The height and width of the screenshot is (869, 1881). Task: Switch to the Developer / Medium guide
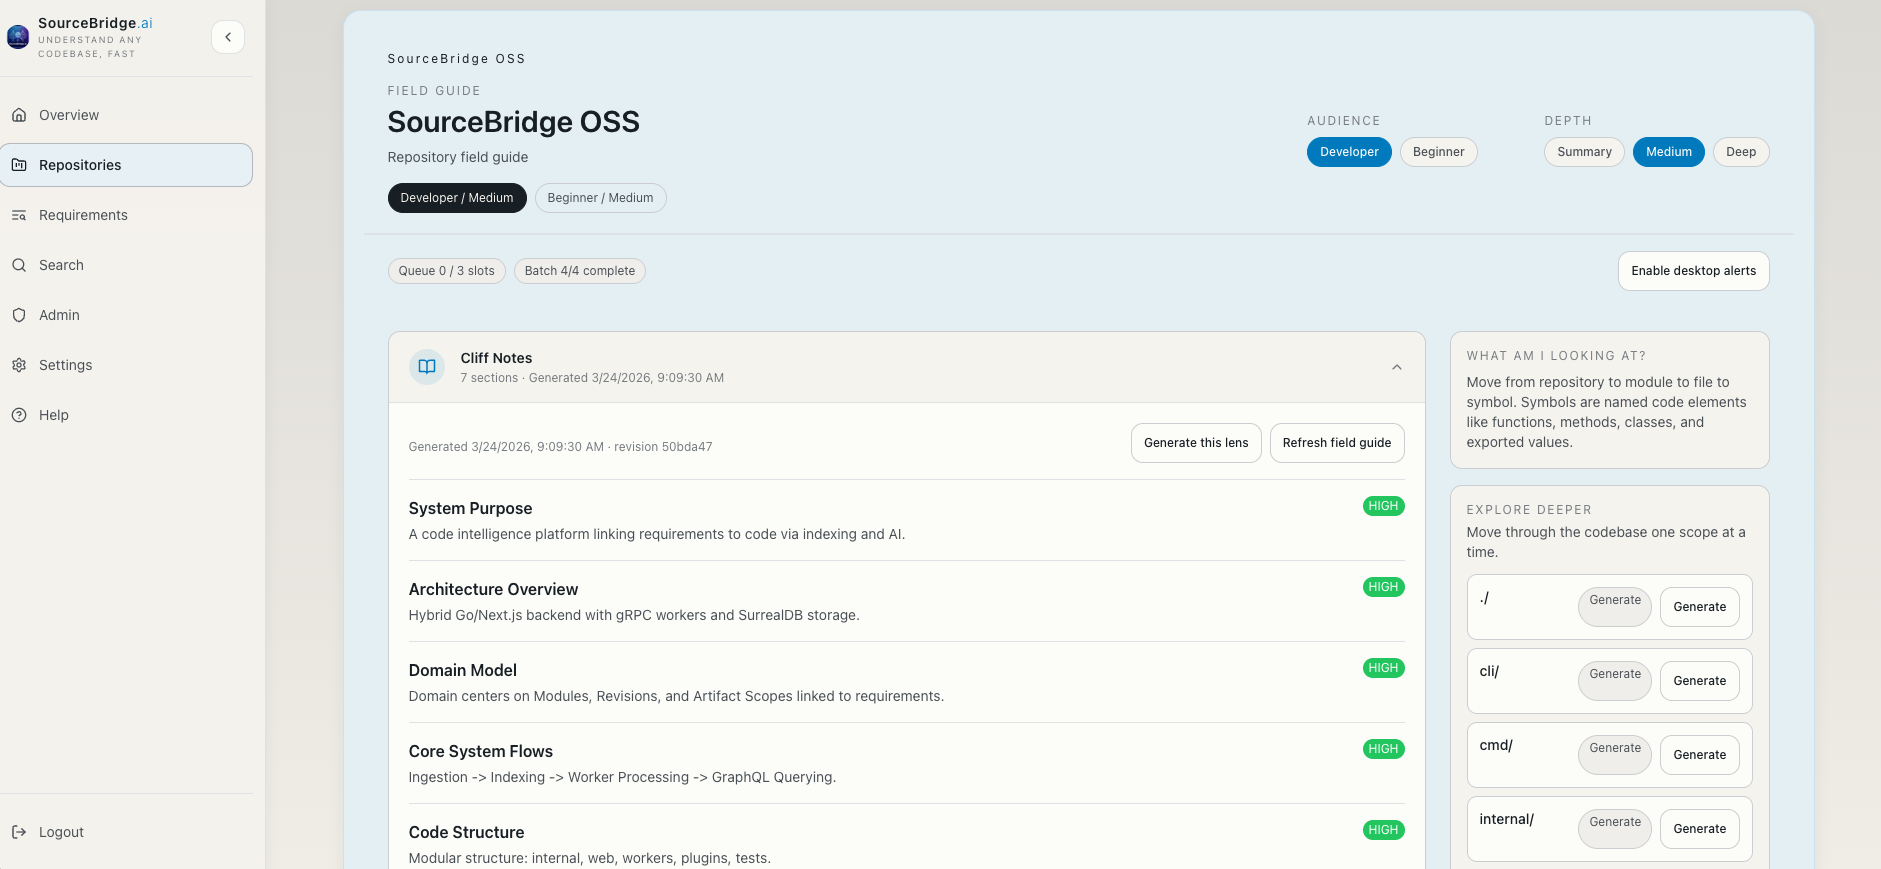[x=457, y=198]
